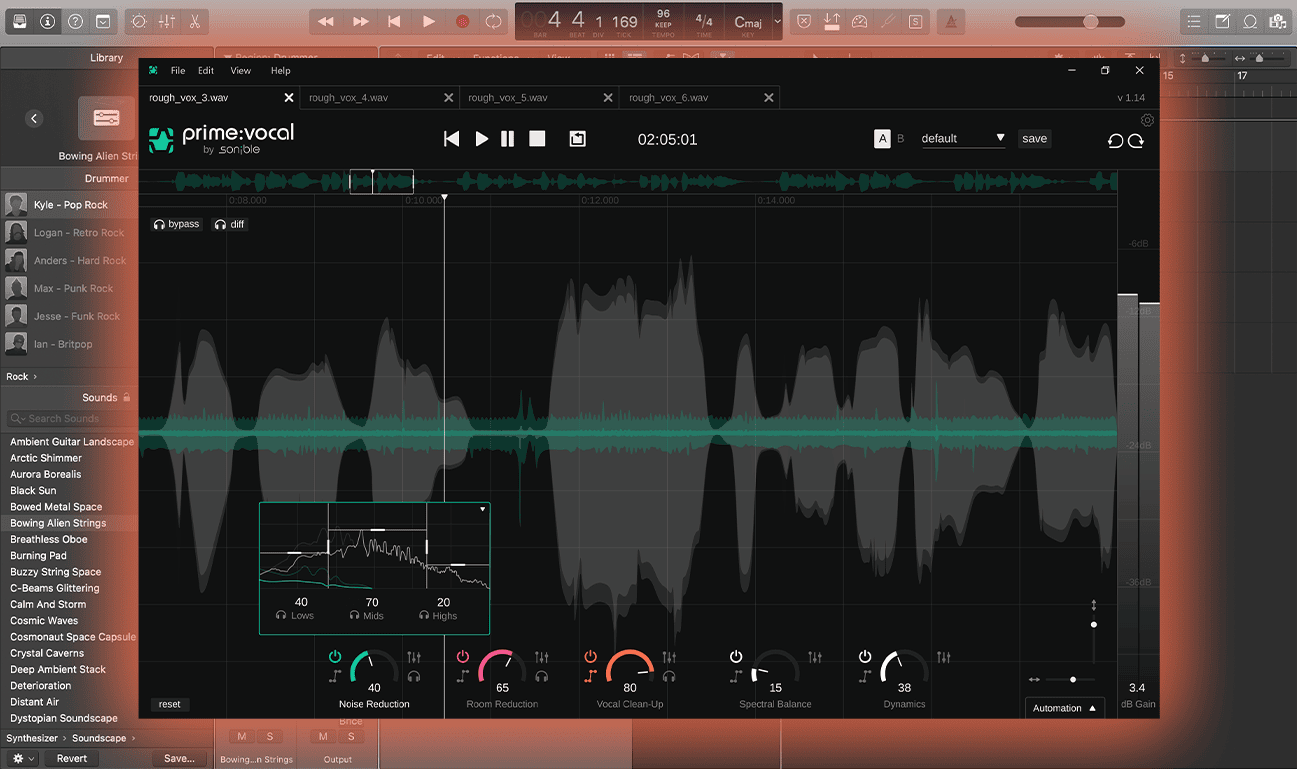Switch to rough_vox_5.wav tab

(538, 98)
